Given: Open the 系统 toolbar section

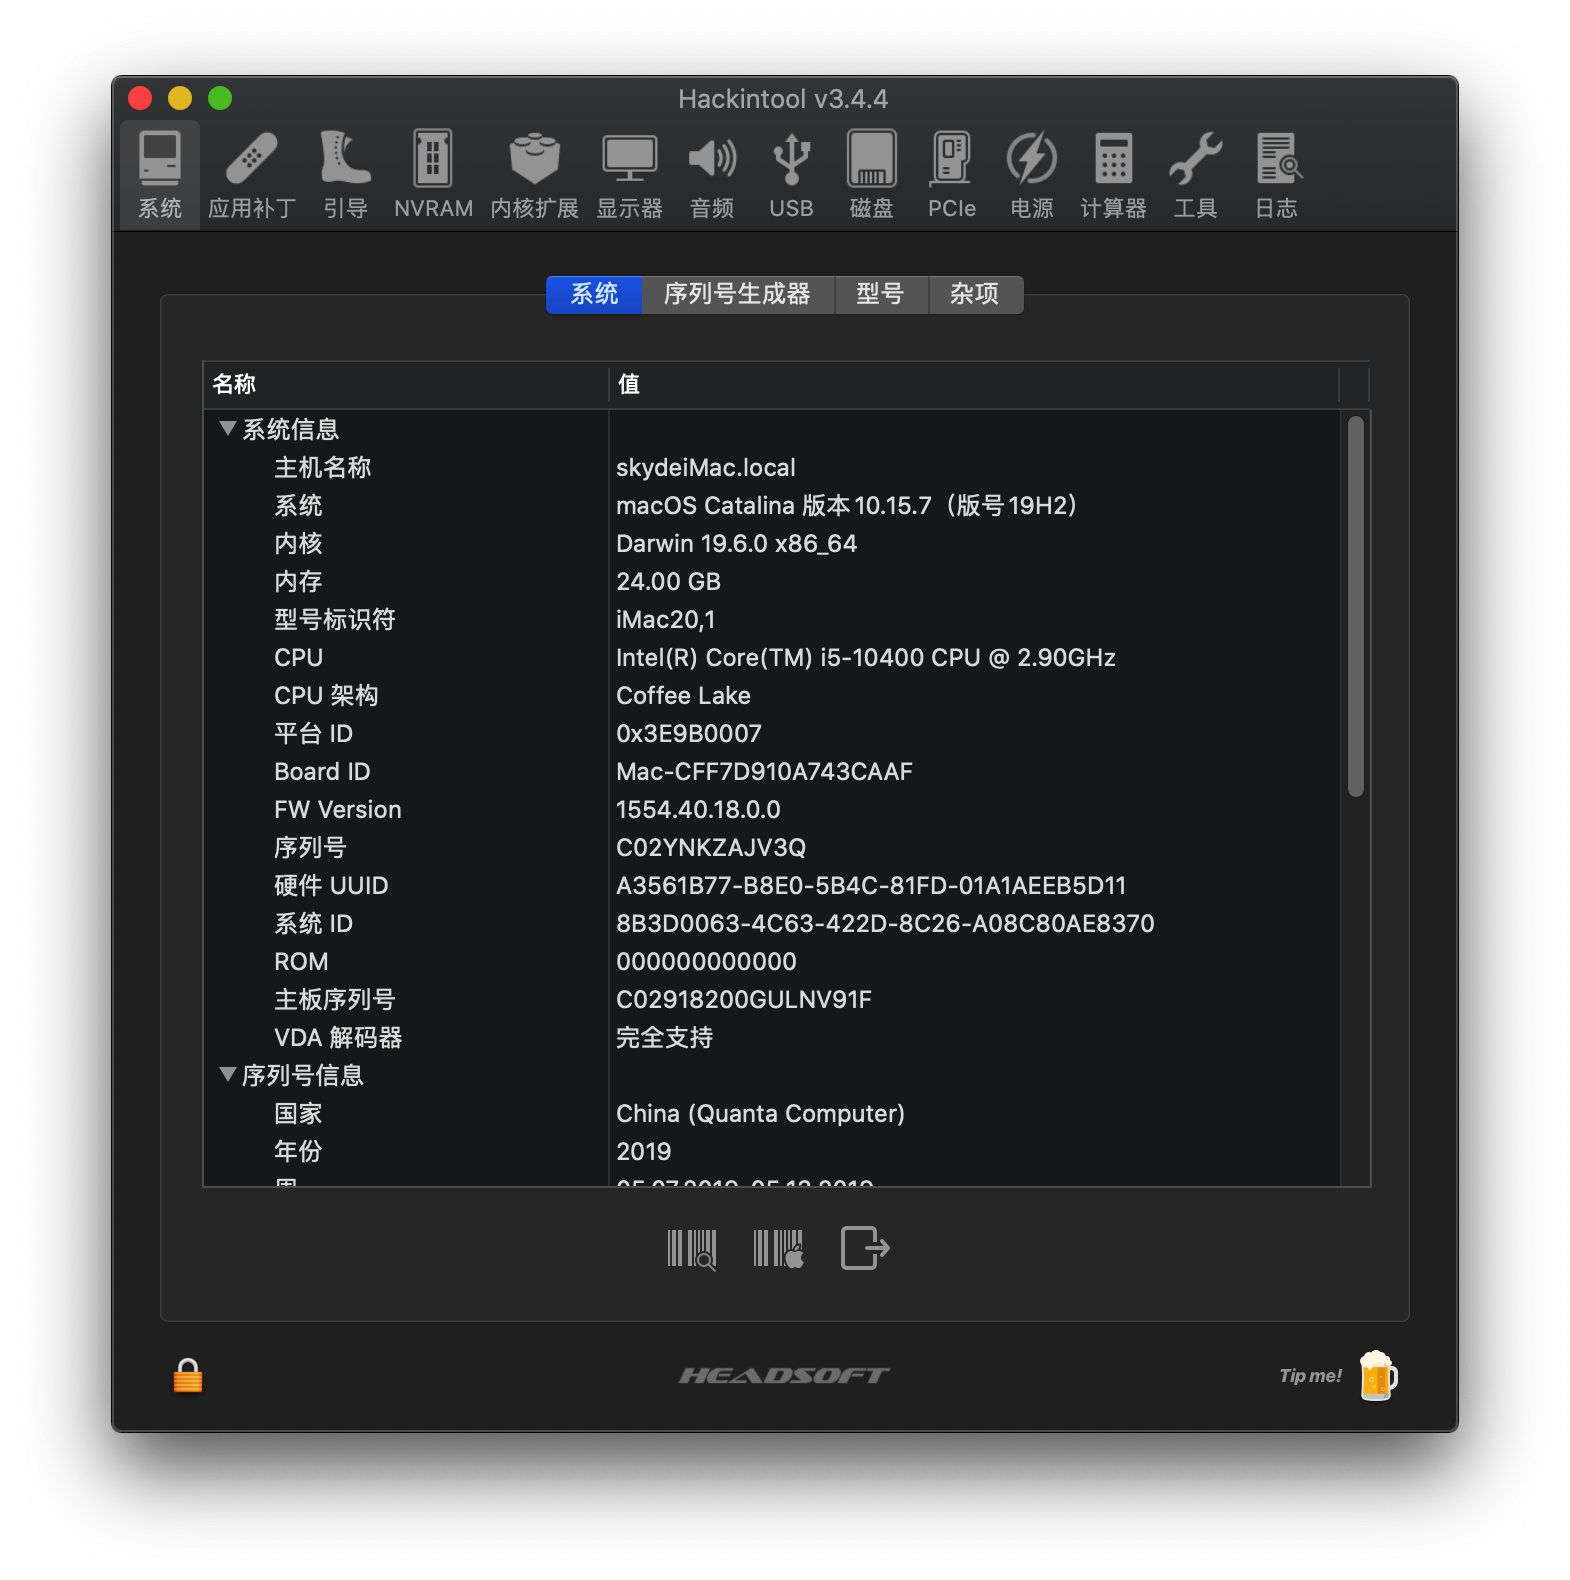Looking at the screenshot, I should [x=160, y=175].
